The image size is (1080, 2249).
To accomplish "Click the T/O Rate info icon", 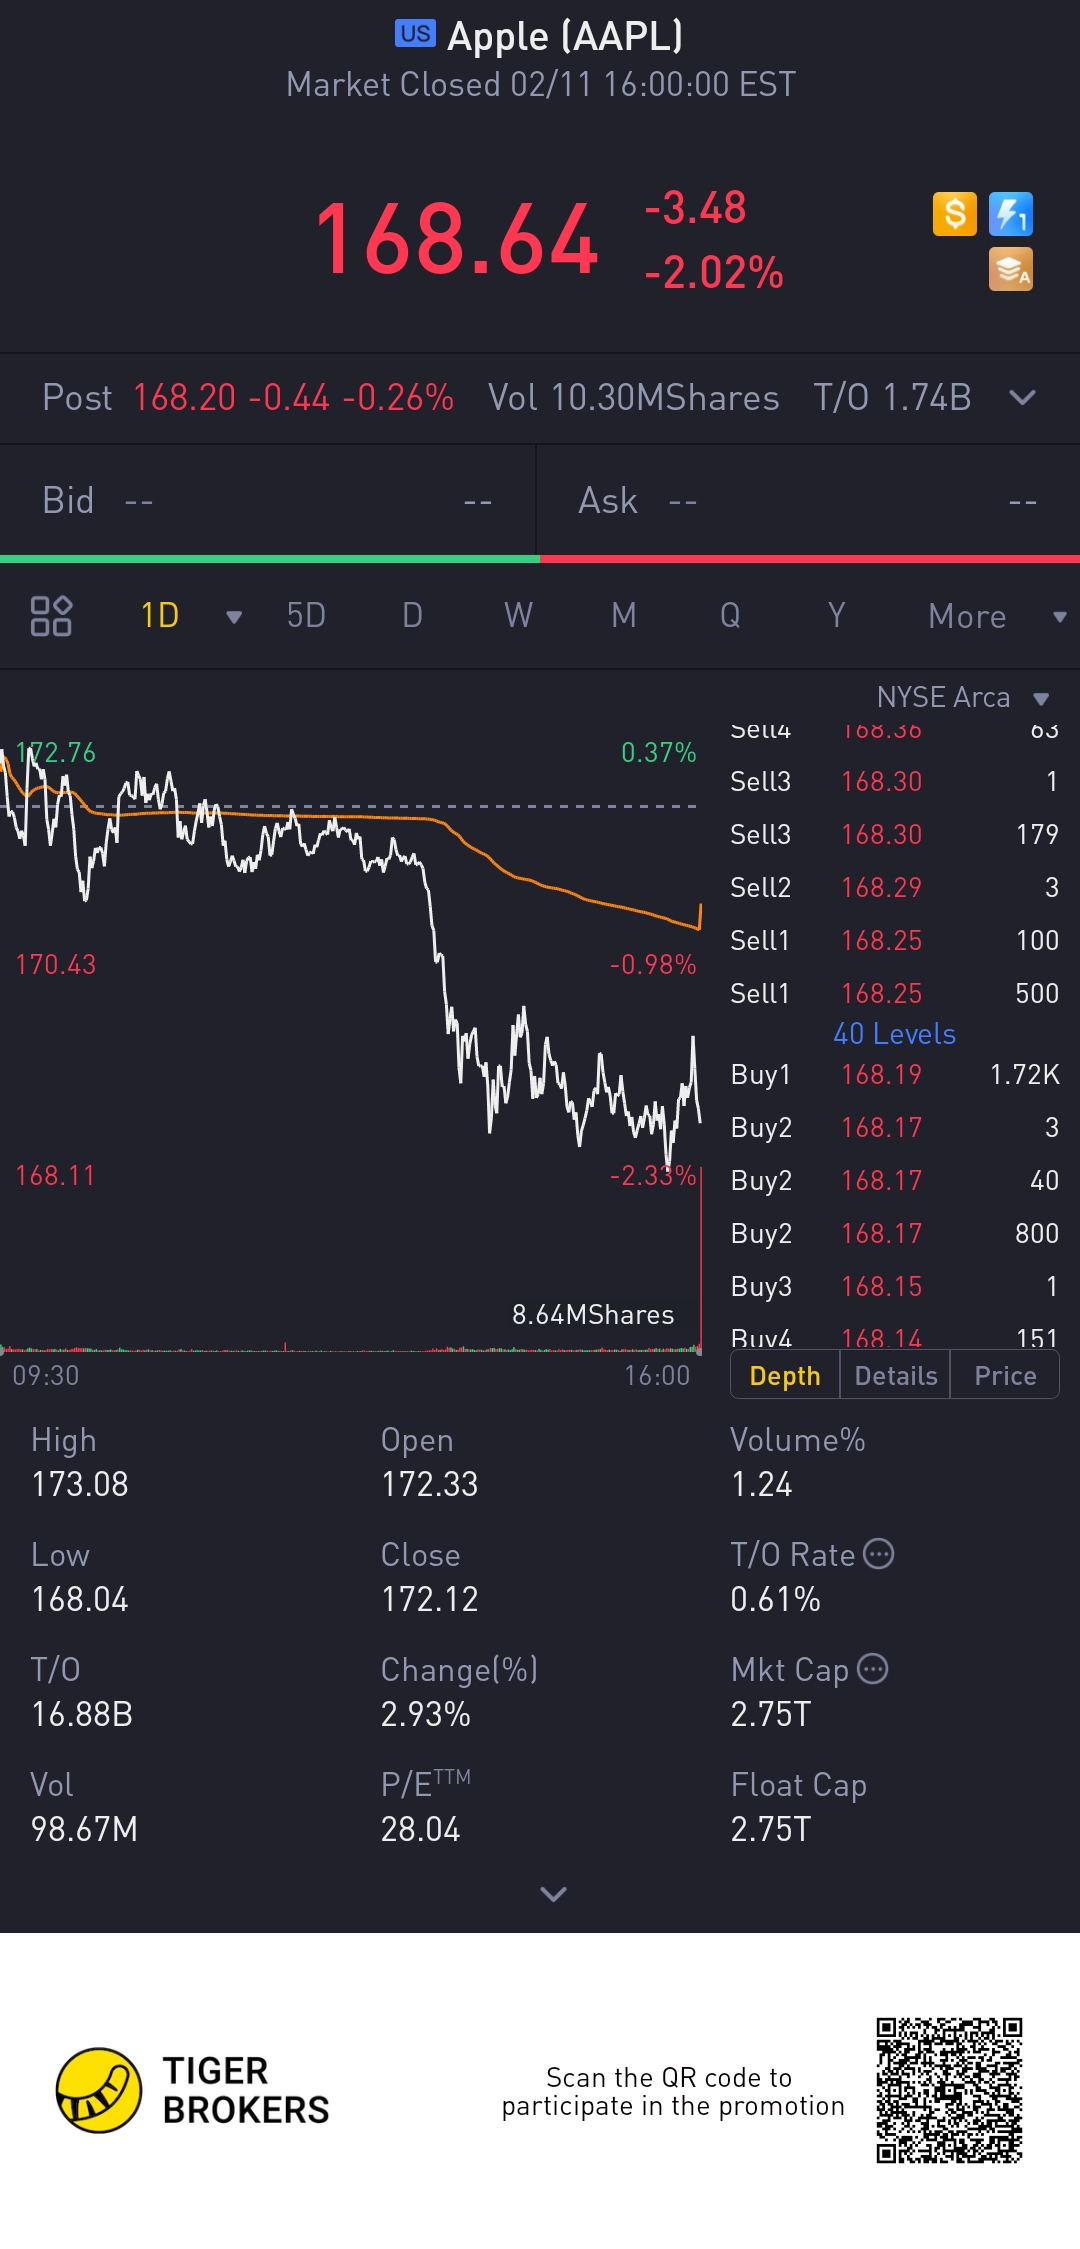I will coord(878,1554).
